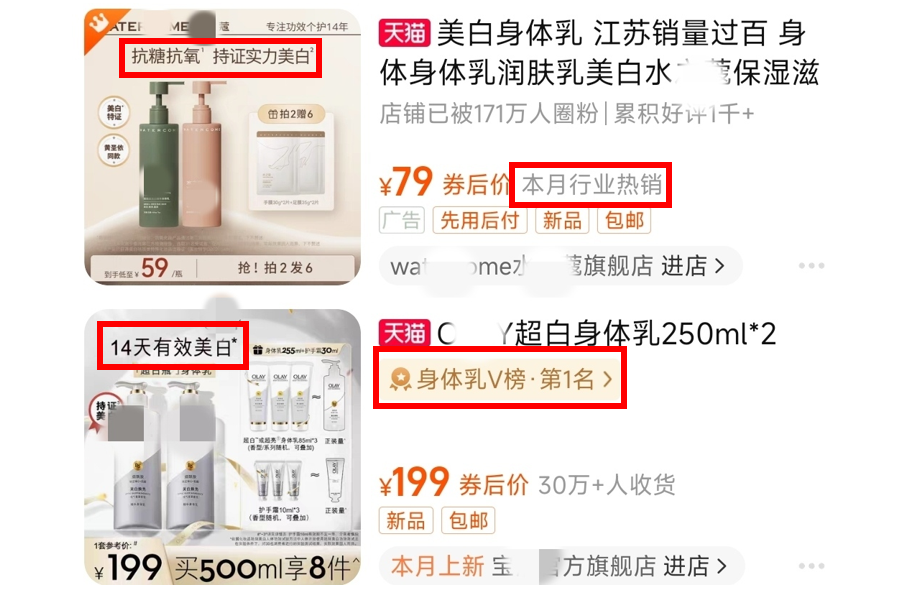
Task: Click the Tmall badge on second listing
Action: click(x=405, y=333)
